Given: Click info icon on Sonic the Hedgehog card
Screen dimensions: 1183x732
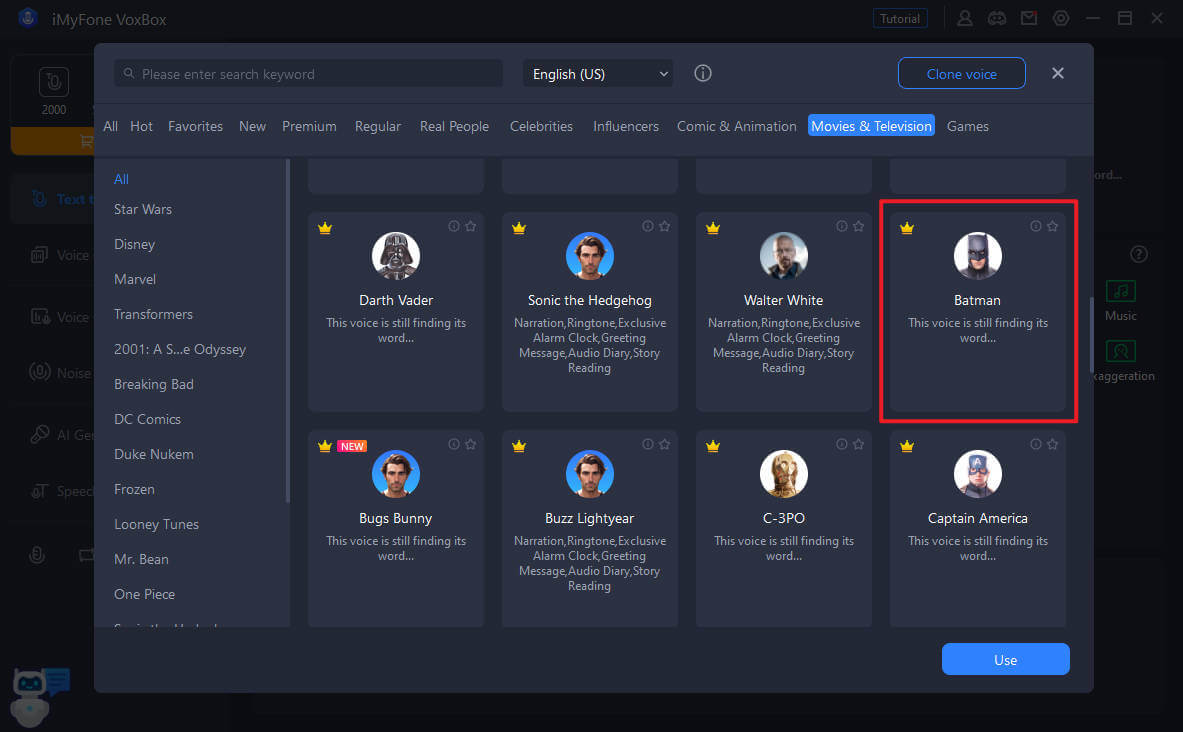Looking at the screenshot, I should click(647, 226).
